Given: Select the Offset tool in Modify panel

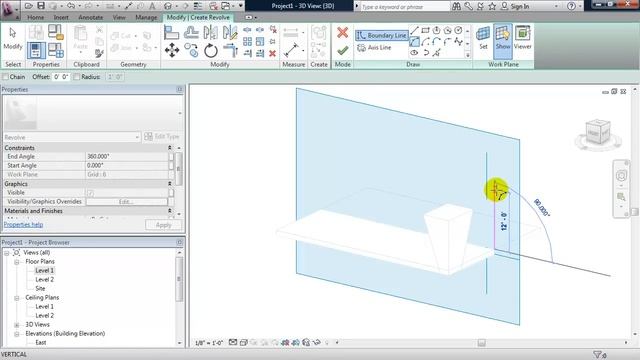Looking at the screenshot, I should [x=191, y=32].
